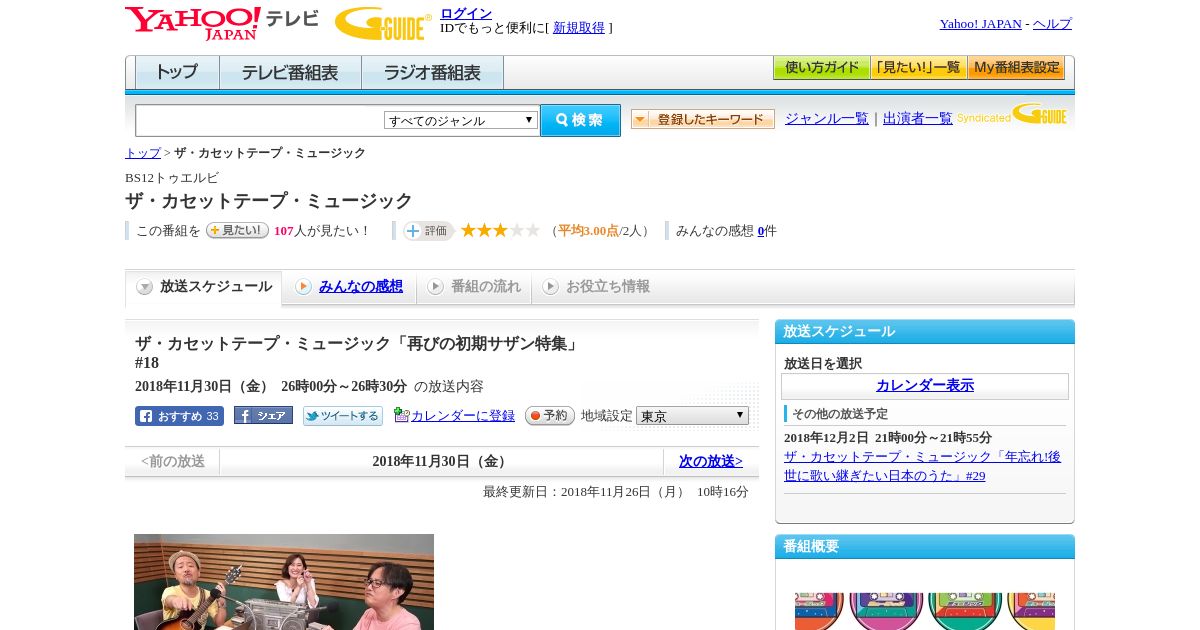Image resolution: width=1200 pixels, height=630 pixels.
Task: Click the トップ breadcrumb link
Action: click(143, 153)
